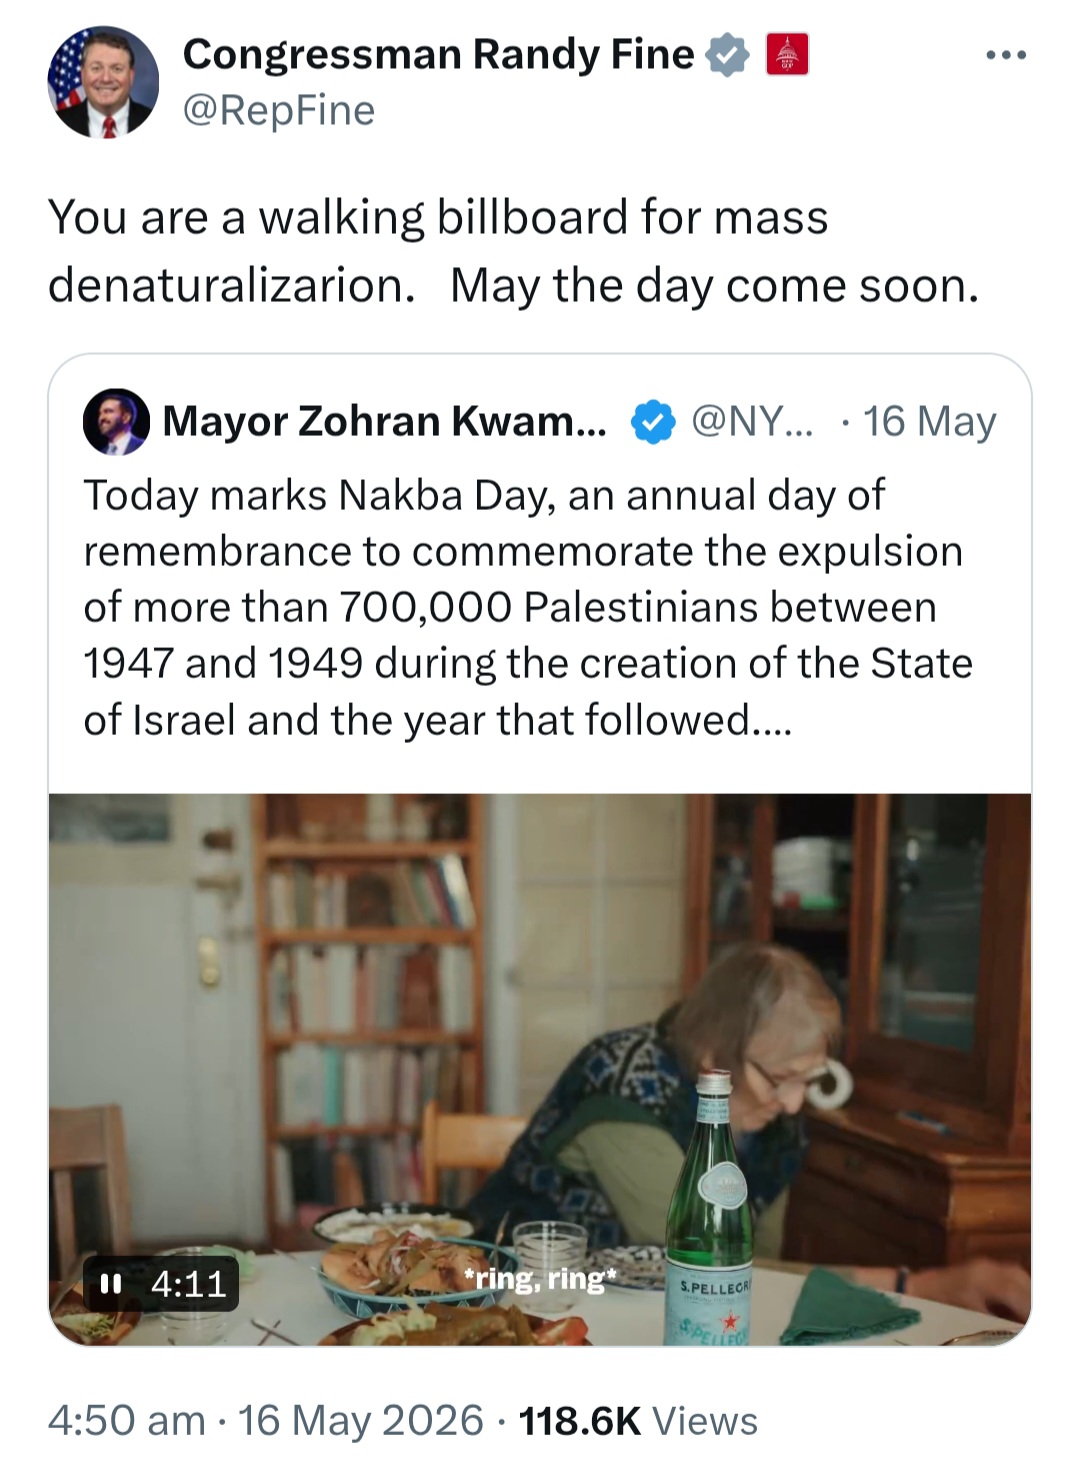
Task: Tap the quoted tweet's blue verified checkmark
Action: (652, 422)
